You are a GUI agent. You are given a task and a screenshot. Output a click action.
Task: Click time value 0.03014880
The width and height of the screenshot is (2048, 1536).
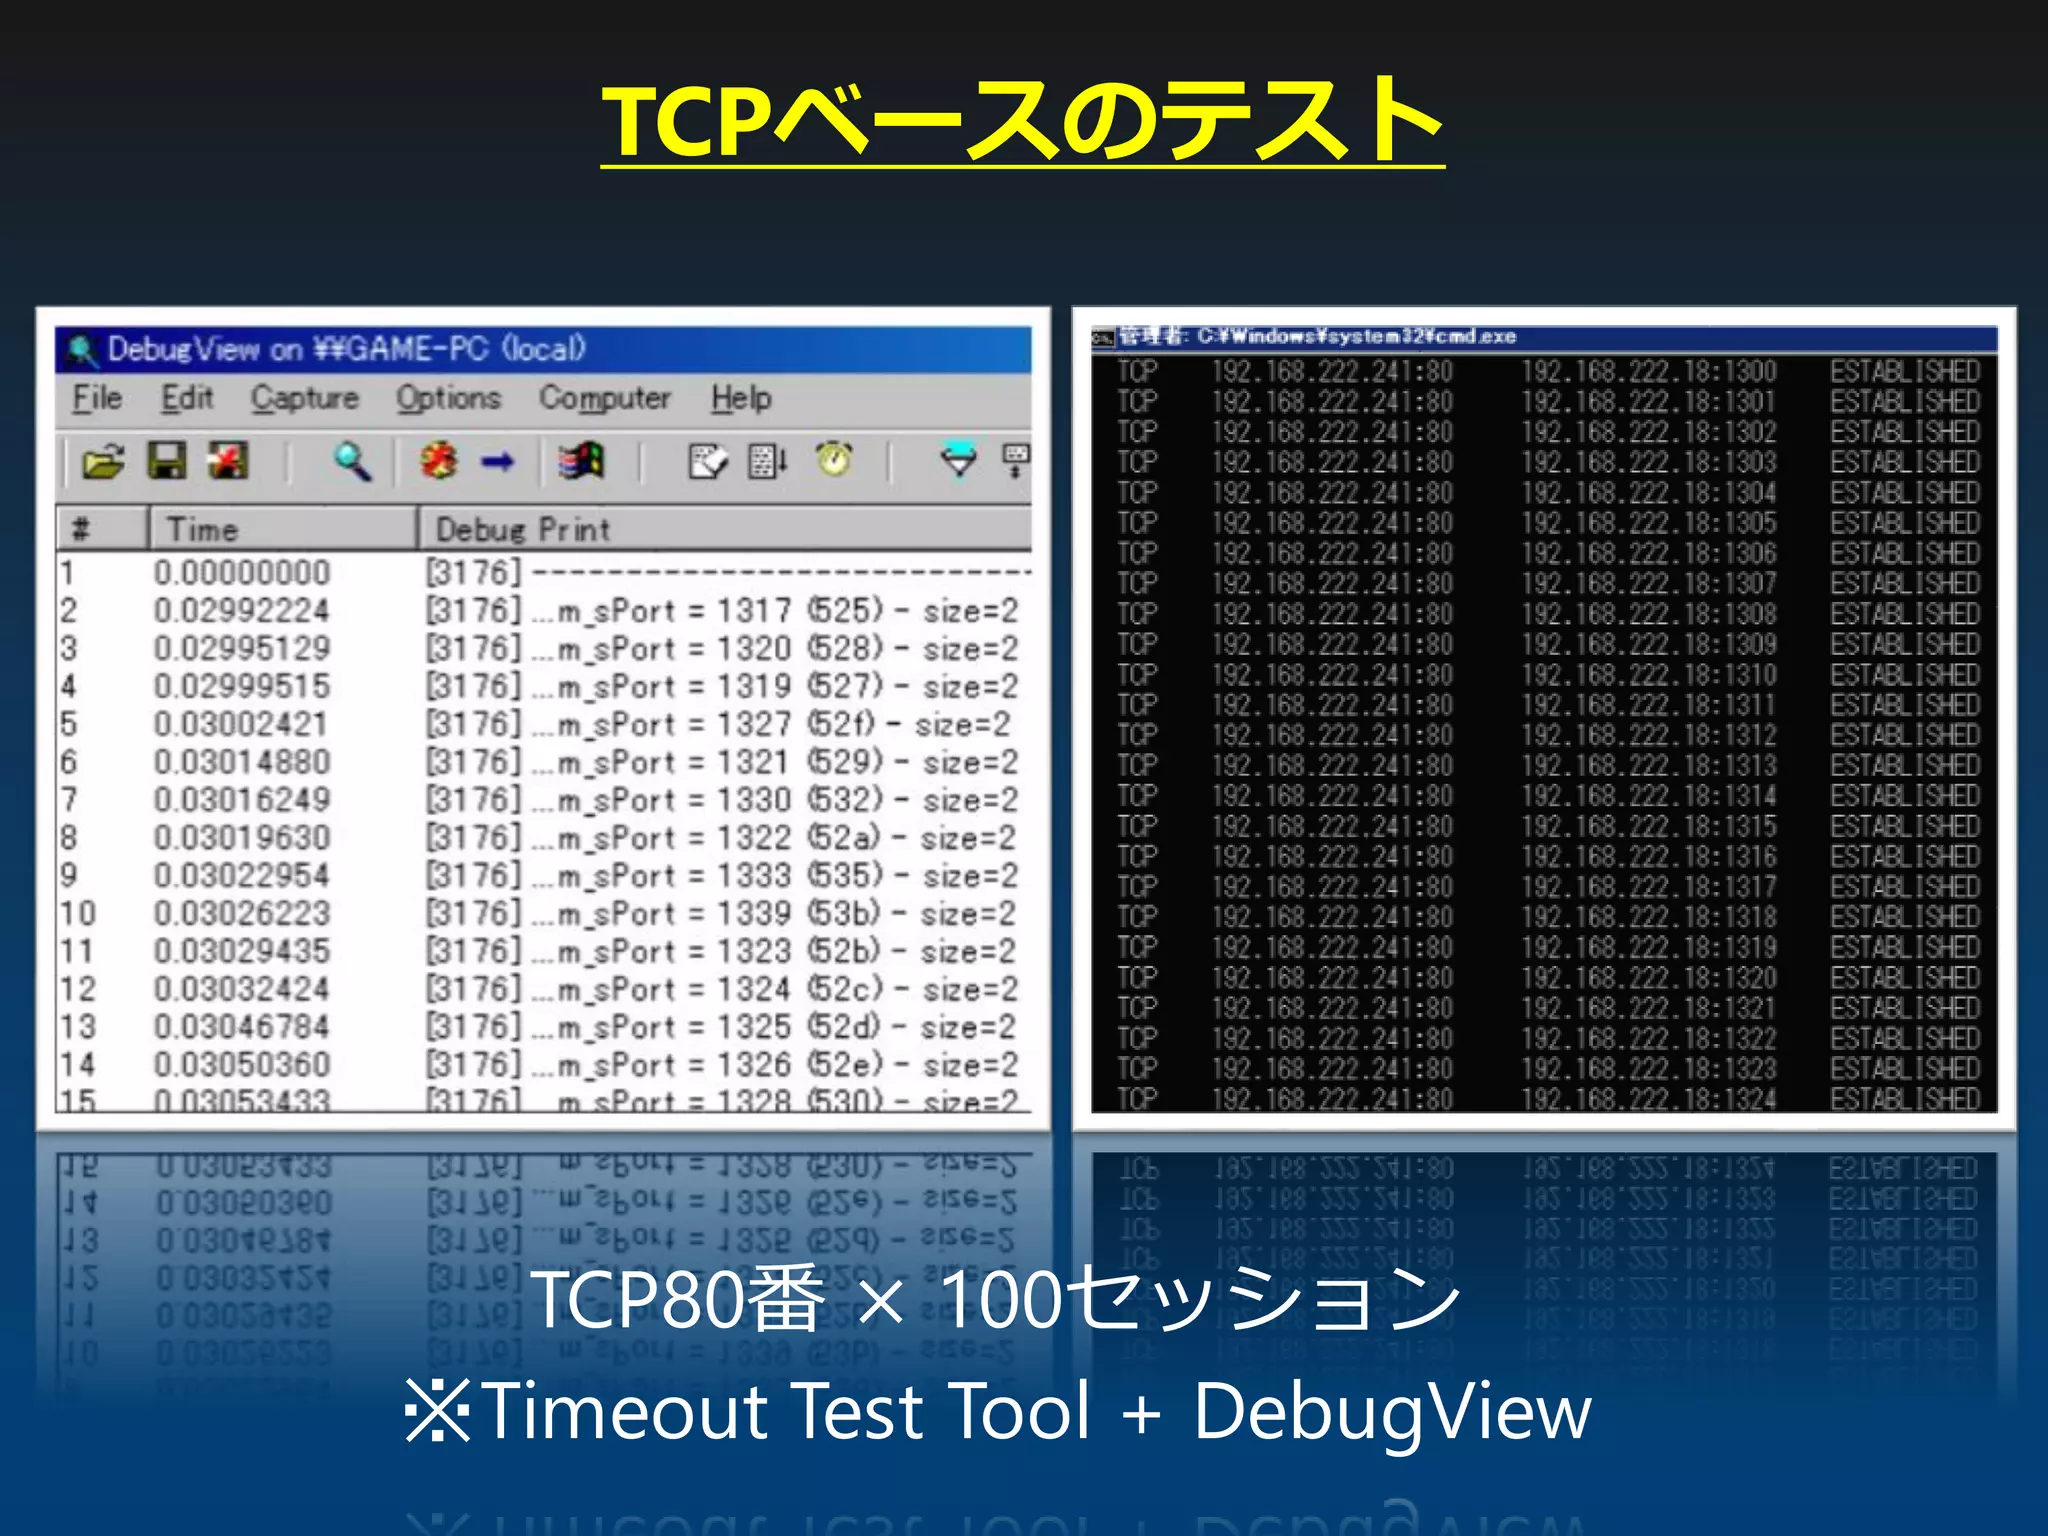[x=241, y=762]
